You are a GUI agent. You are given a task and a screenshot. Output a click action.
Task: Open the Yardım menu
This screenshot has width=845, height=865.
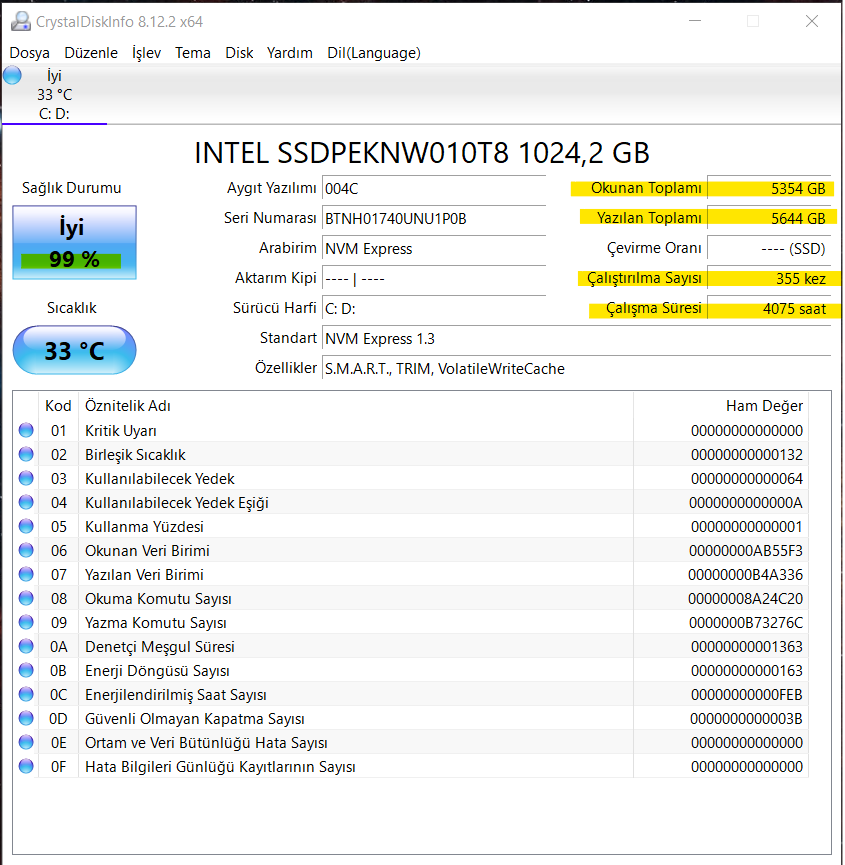pos(290,53)
